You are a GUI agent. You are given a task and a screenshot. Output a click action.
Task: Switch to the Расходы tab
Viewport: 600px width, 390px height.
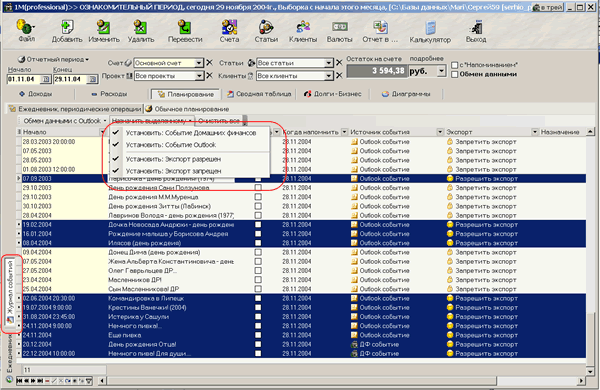click(x=109, y=94)
